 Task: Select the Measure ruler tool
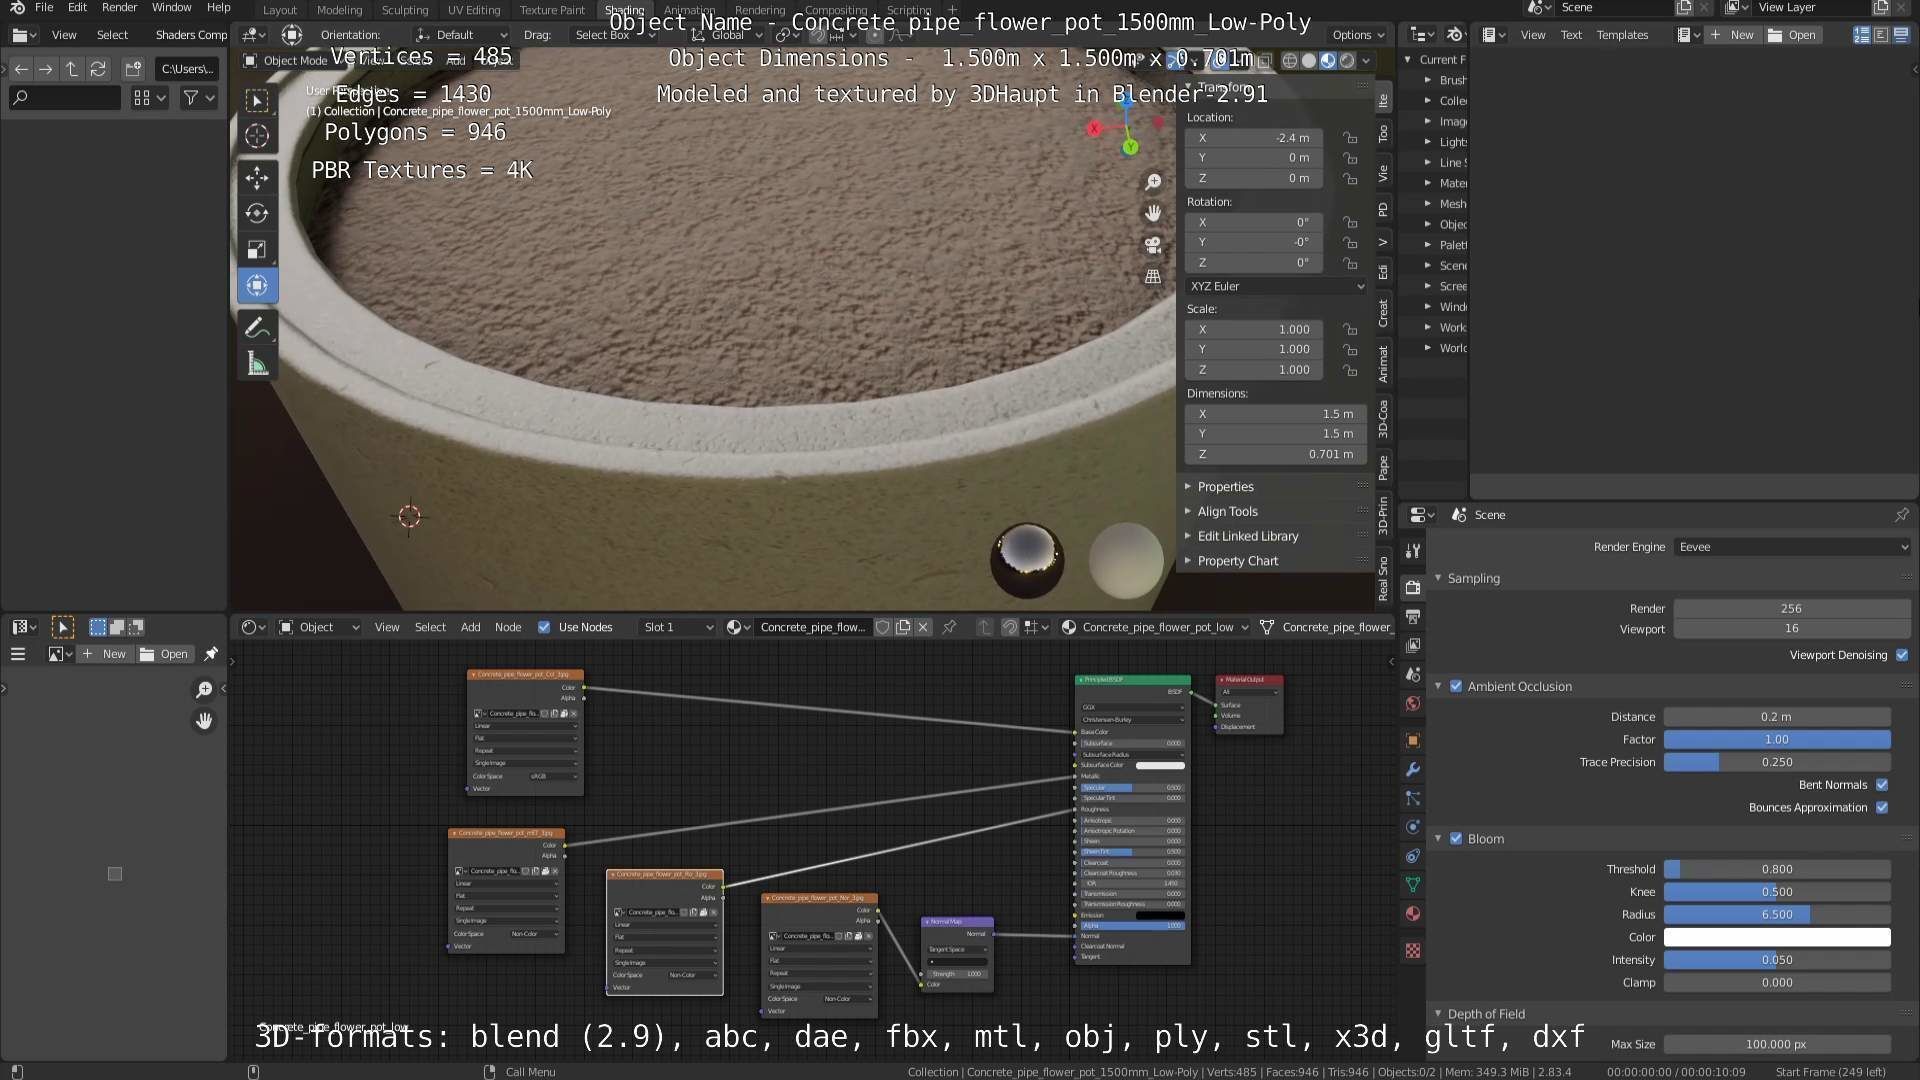[257, 364]
